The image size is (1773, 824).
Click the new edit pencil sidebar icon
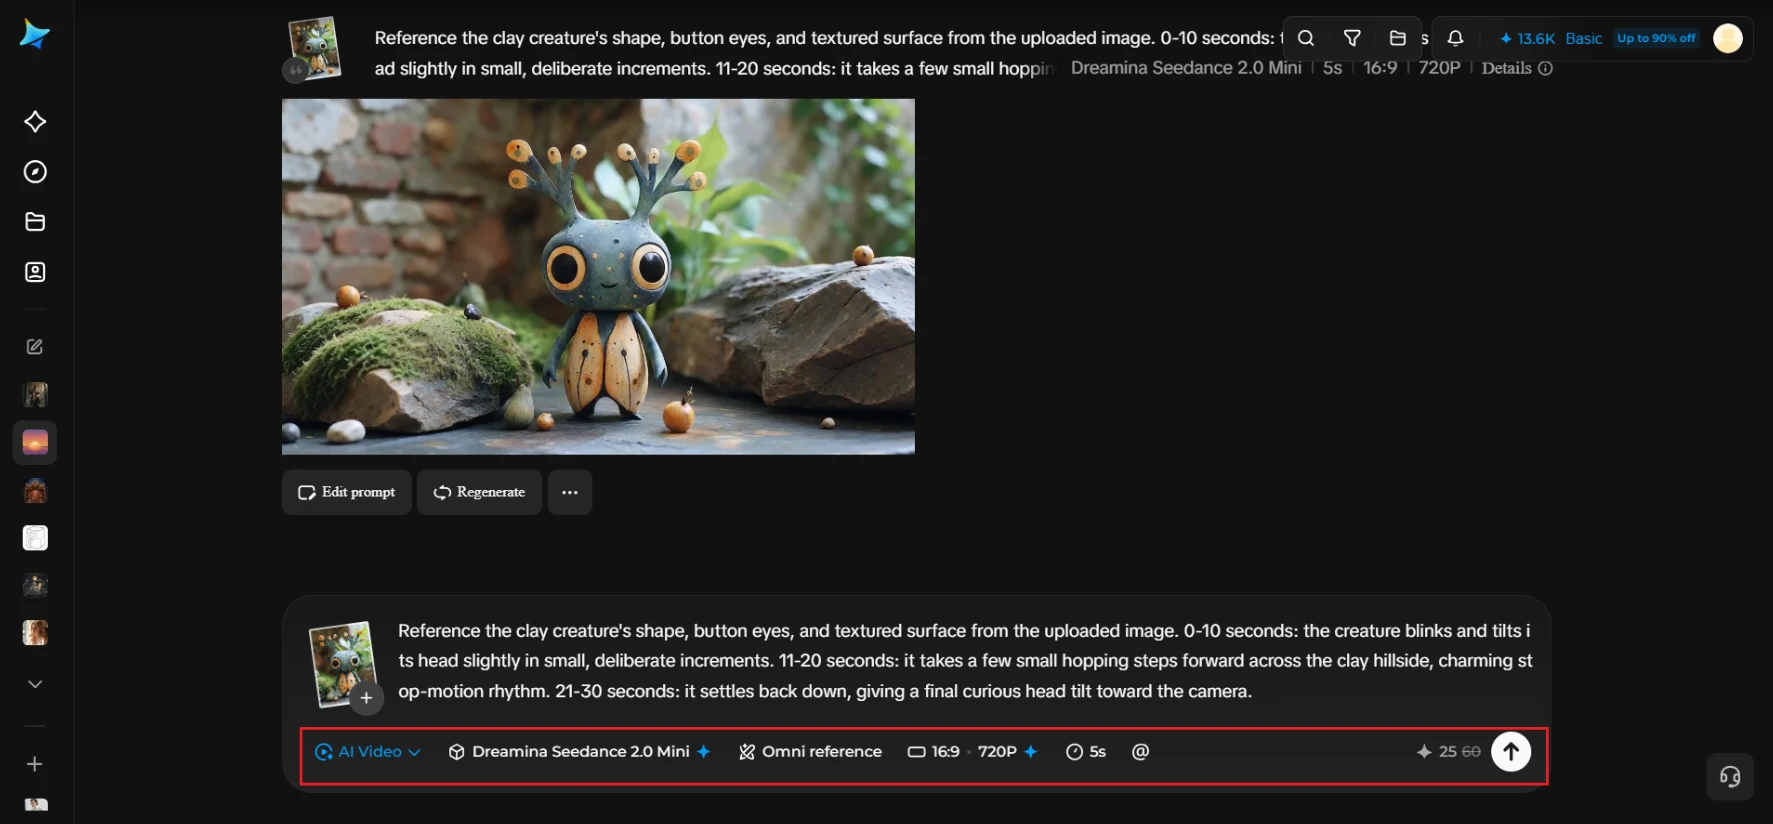[x=35, y=347]
